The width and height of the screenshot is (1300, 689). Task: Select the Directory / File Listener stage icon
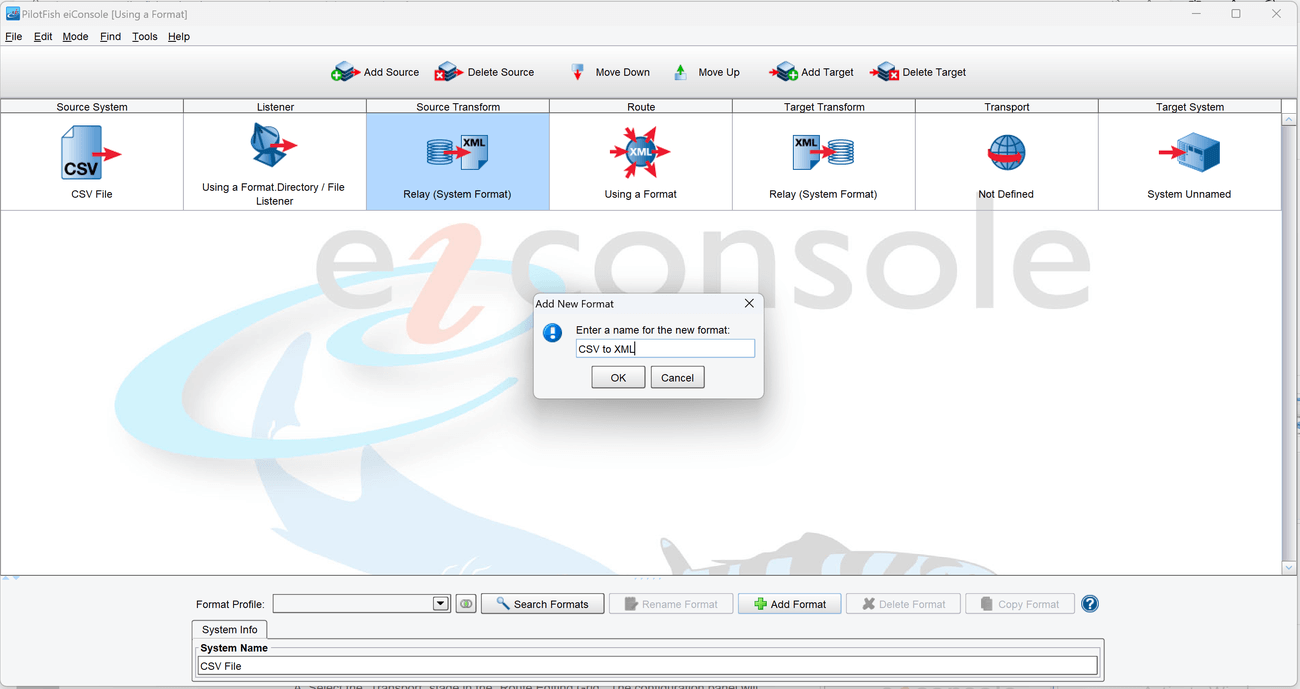coord(275,146)
